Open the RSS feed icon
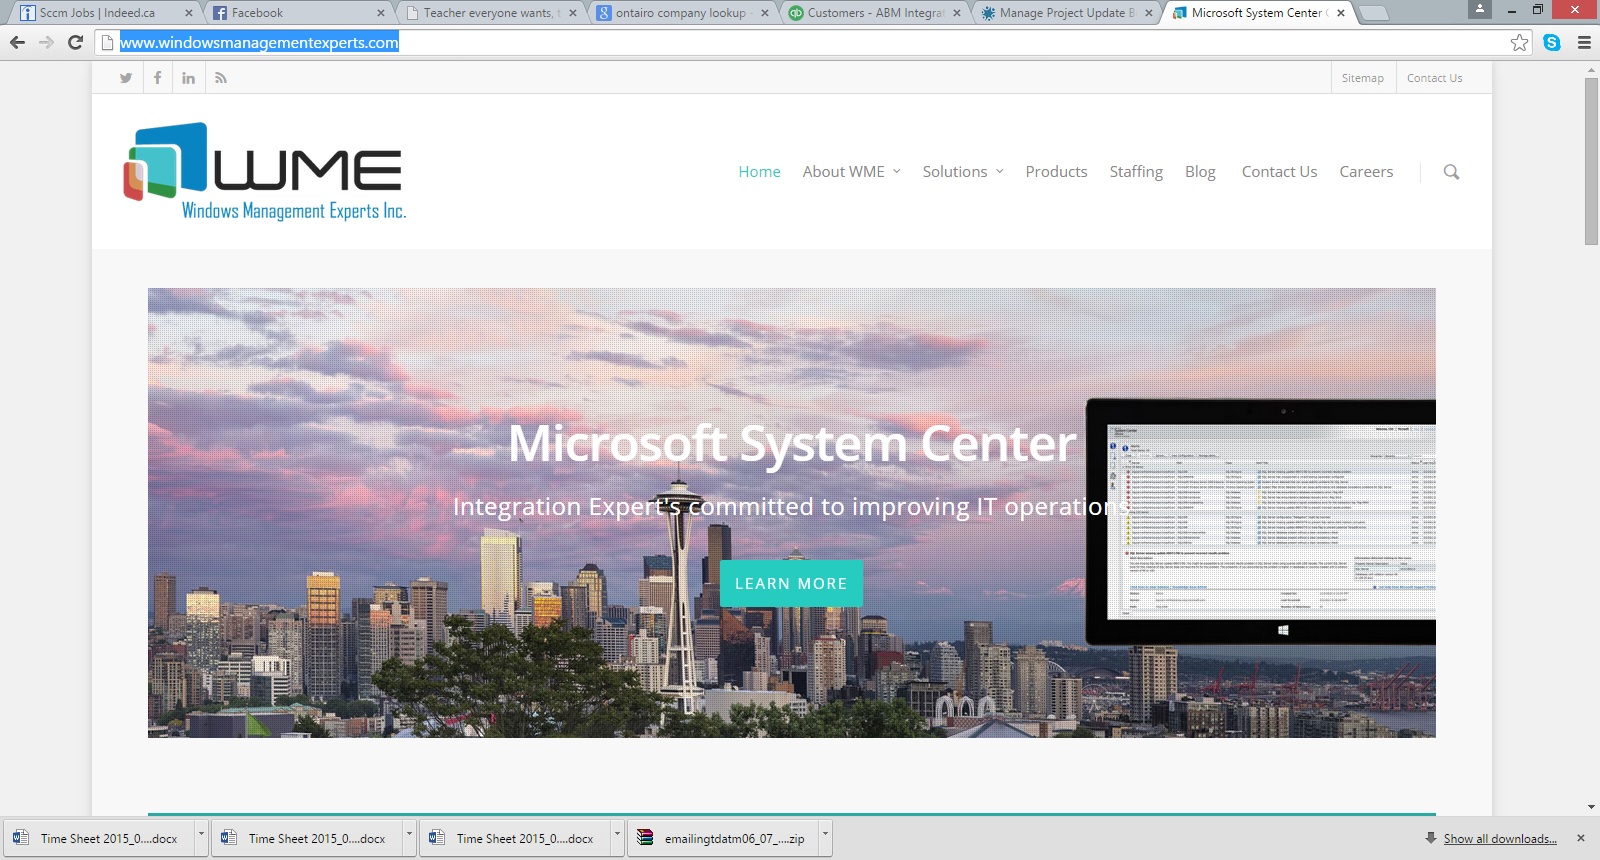Image resolution: width=1600 pixels, height=860 pixels. (220, 78)
